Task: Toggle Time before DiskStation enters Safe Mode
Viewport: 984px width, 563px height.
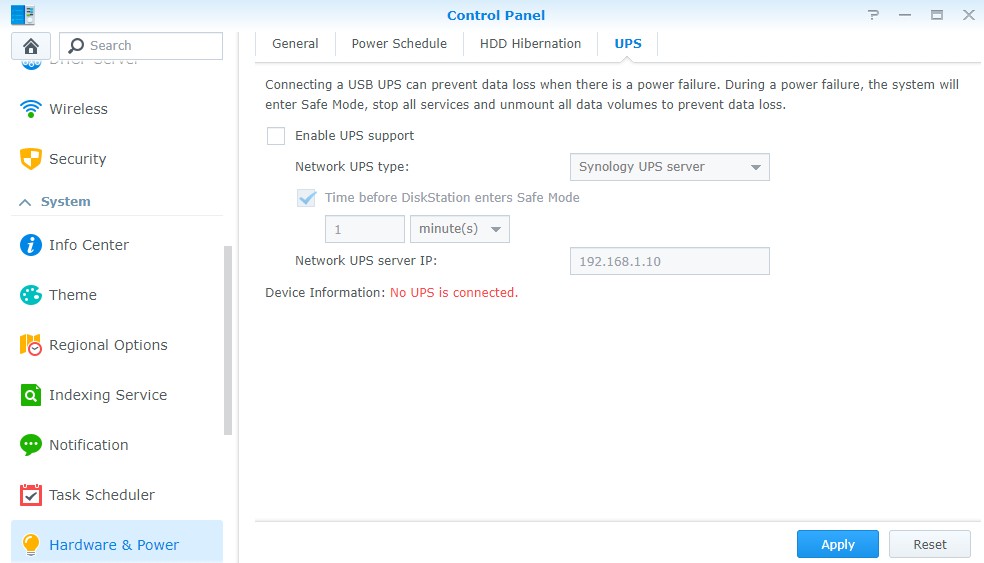Action: click(x=306, y=198)
